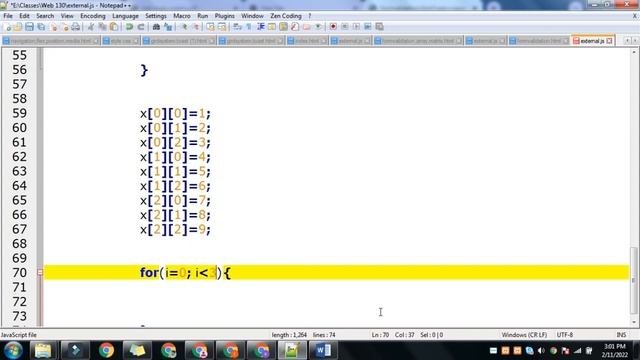
Task: Click the Replace toolbar icon
Action: [x=168, y=27]
